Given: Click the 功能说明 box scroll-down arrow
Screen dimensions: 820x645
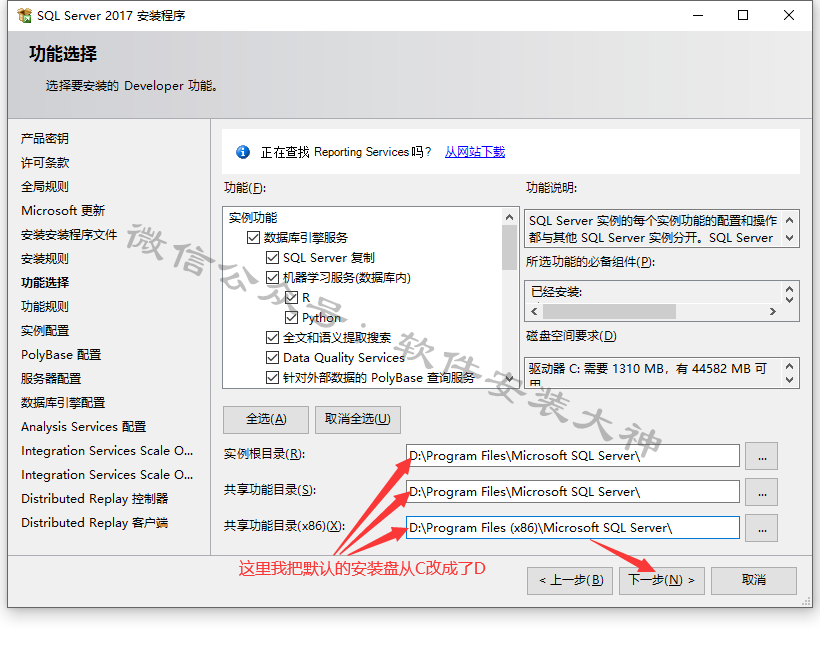Looking at the screenshot, I should (x=790, y=238).
